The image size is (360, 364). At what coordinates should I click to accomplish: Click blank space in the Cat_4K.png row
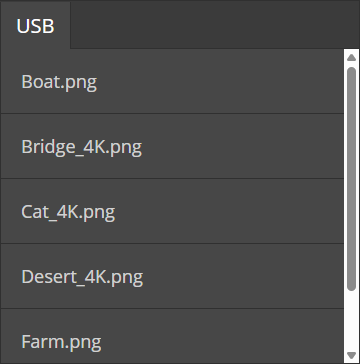229,212
